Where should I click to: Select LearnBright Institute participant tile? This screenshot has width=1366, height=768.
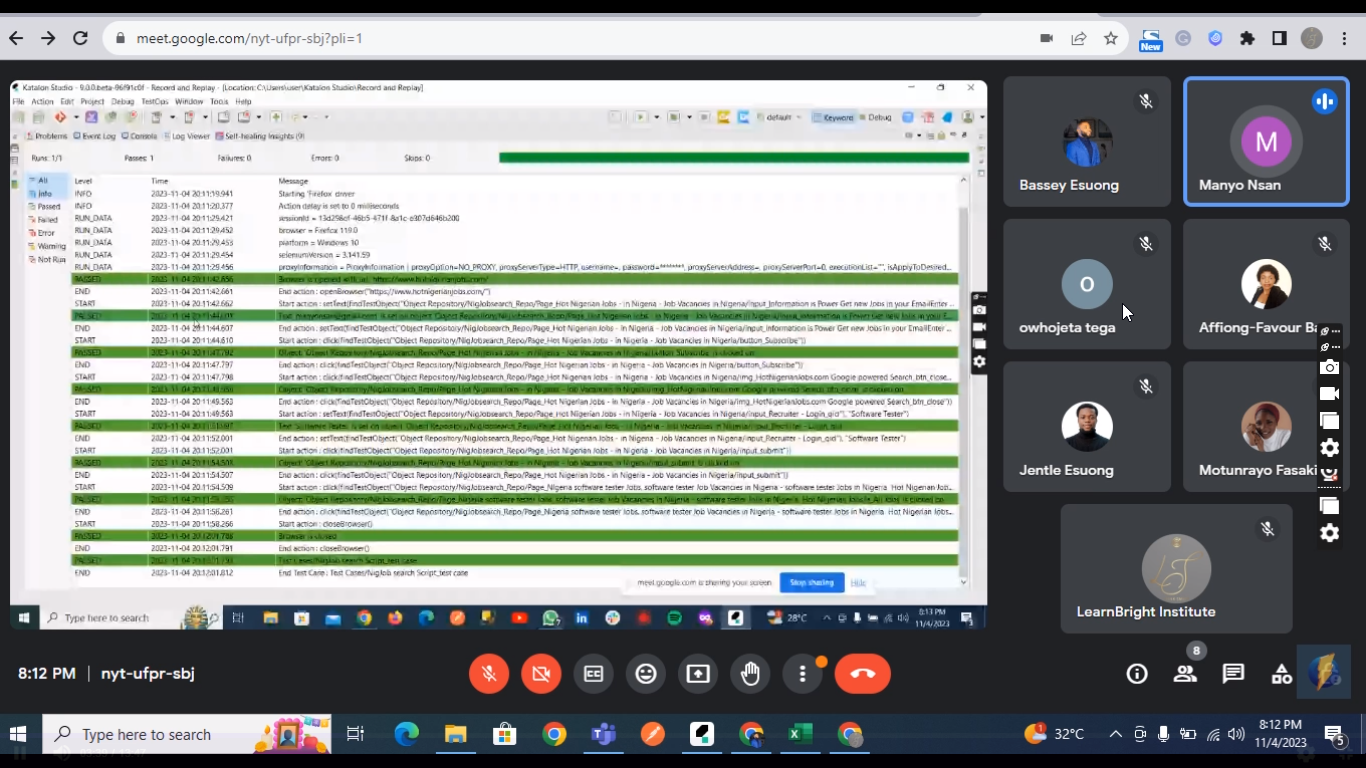(1176, 569)
